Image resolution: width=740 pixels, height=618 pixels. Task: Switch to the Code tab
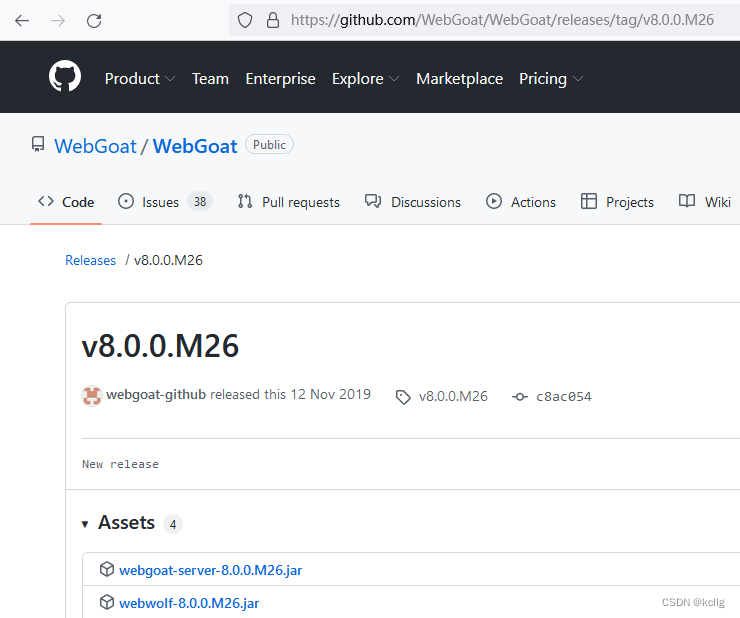66,202
